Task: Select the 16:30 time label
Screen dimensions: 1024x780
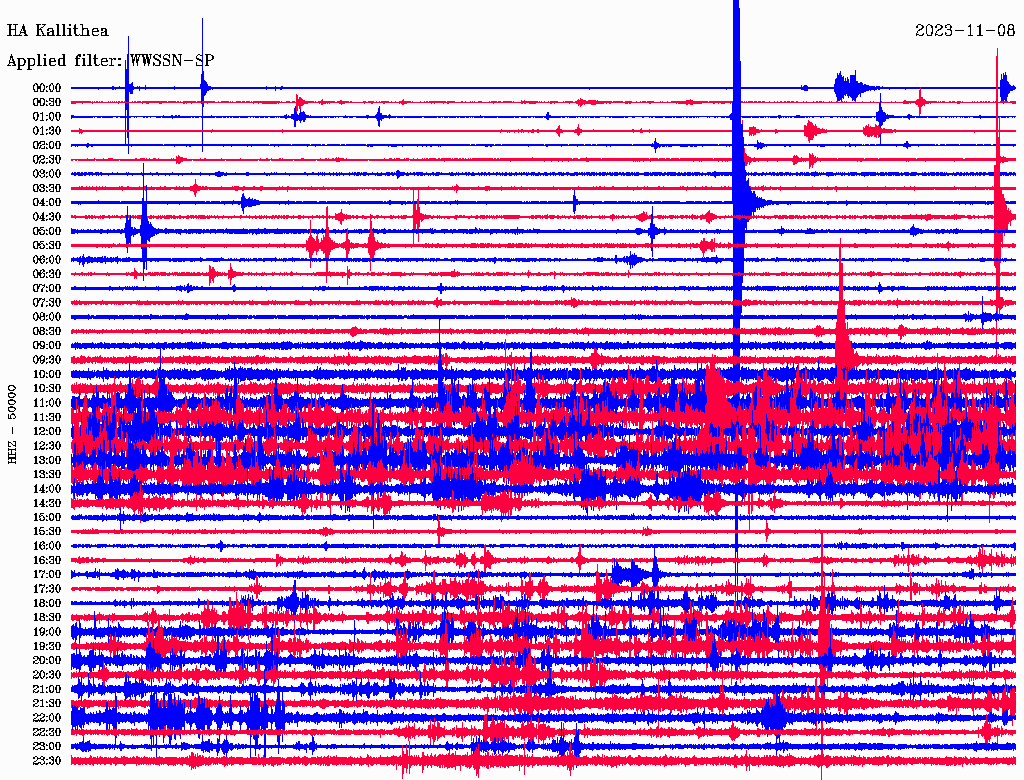Action: (47, 561)
